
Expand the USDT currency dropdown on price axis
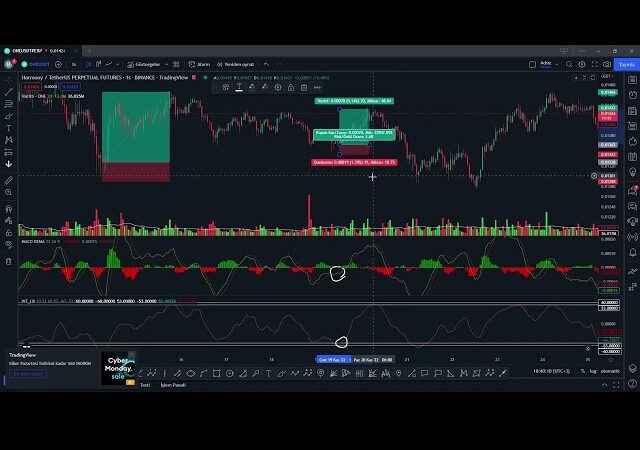point(607,76)
